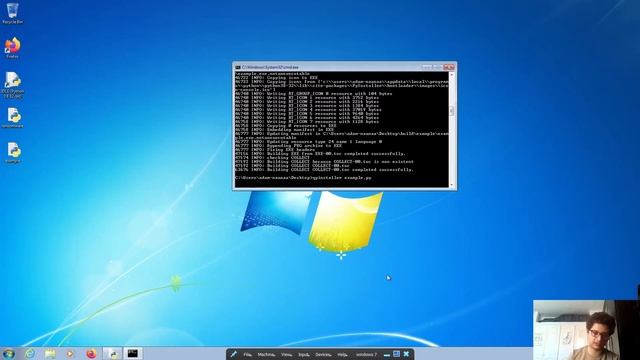Click the cmd window title bar text

coord(270,67)
